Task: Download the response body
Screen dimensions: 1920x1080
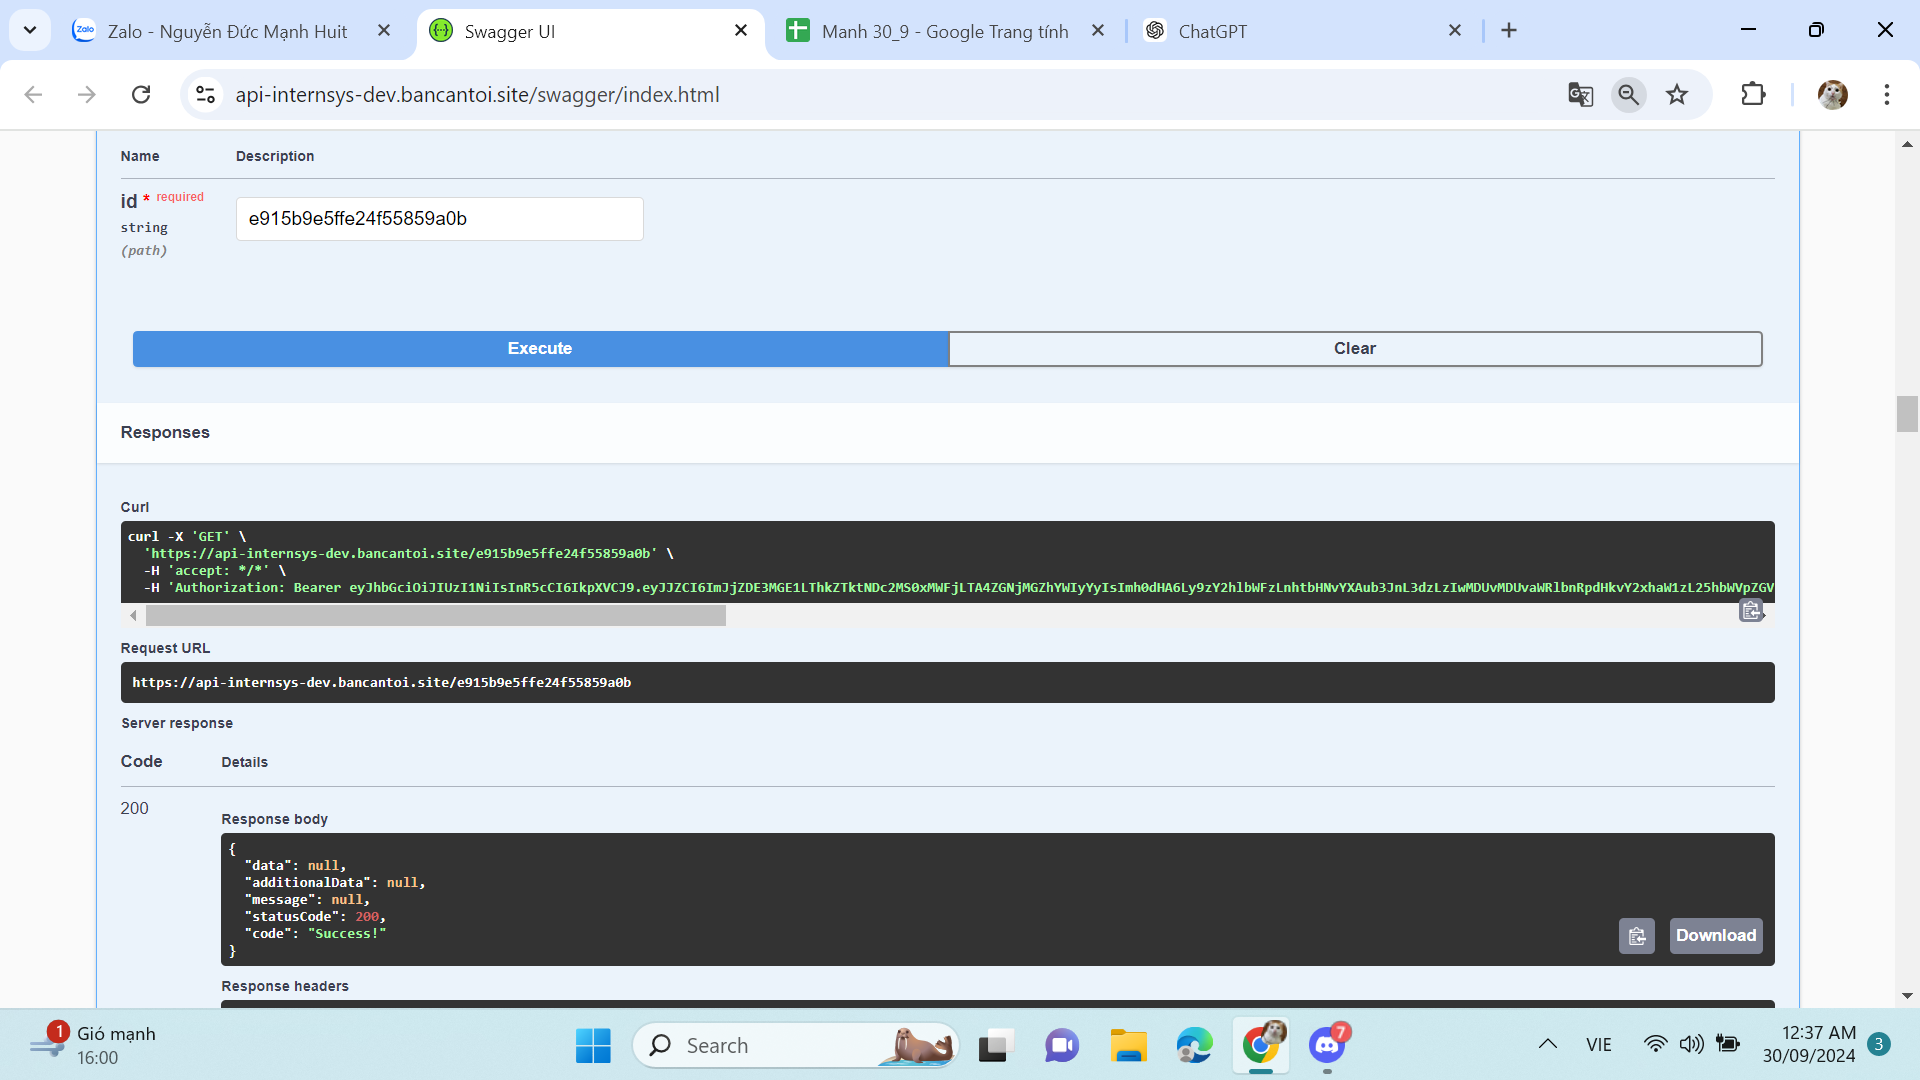Action: click(x=1715, y=936)
